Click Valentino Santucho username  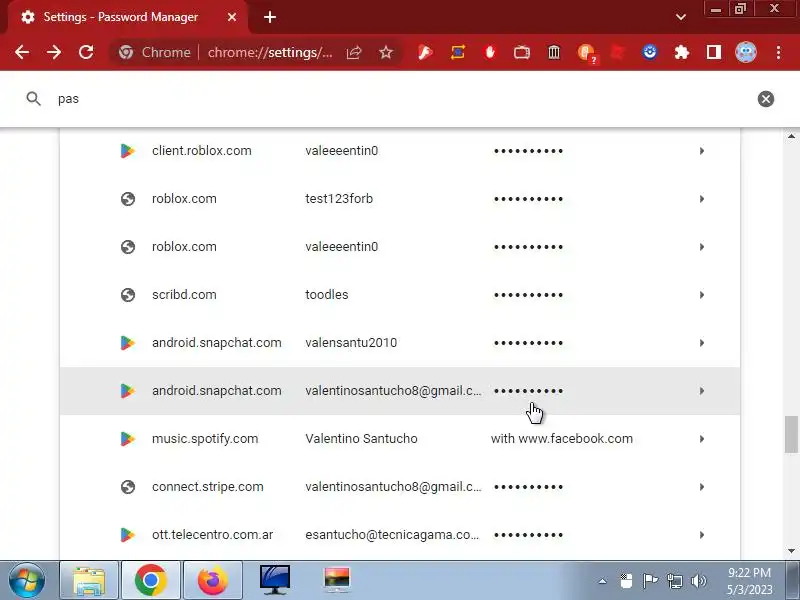[361, 439]
